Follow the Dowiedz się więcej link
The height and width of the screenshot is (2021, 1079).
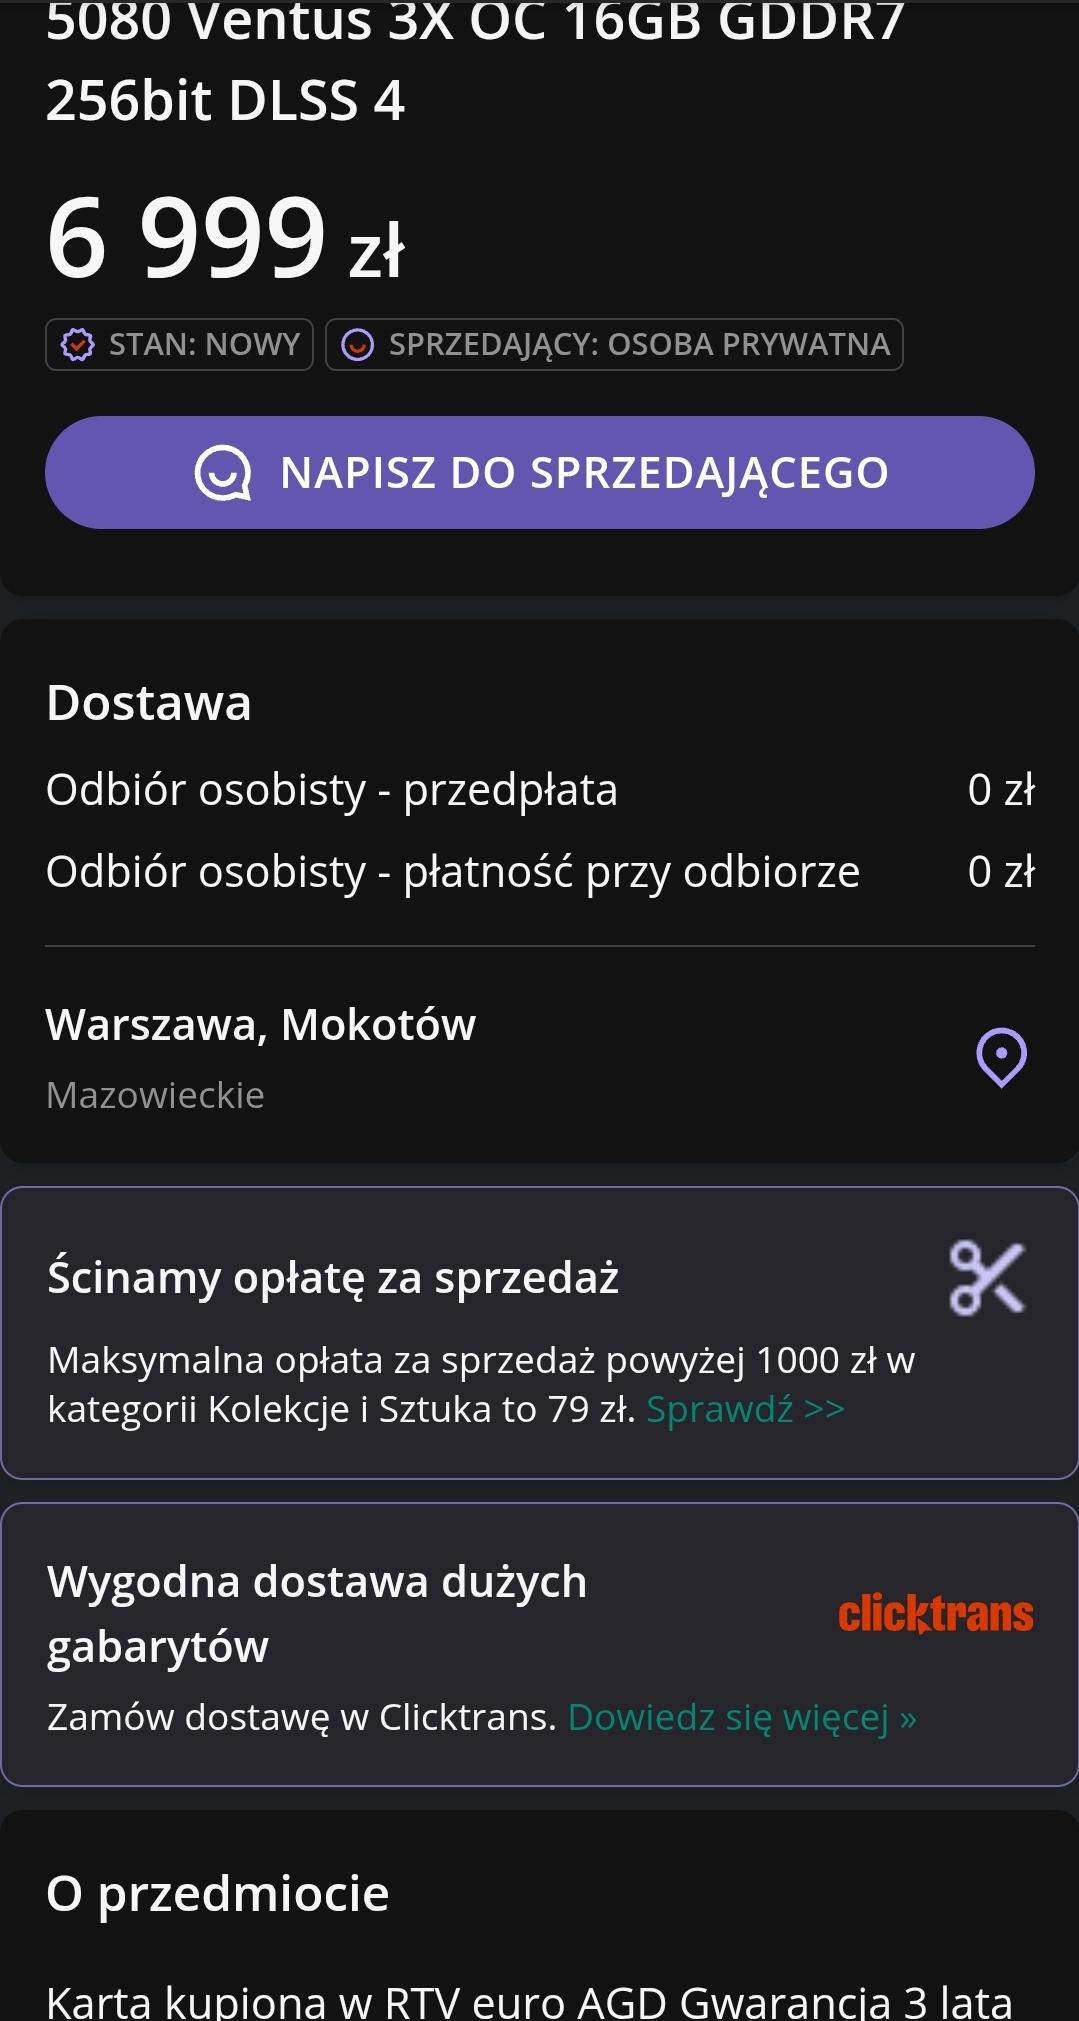click(742, 1717)
